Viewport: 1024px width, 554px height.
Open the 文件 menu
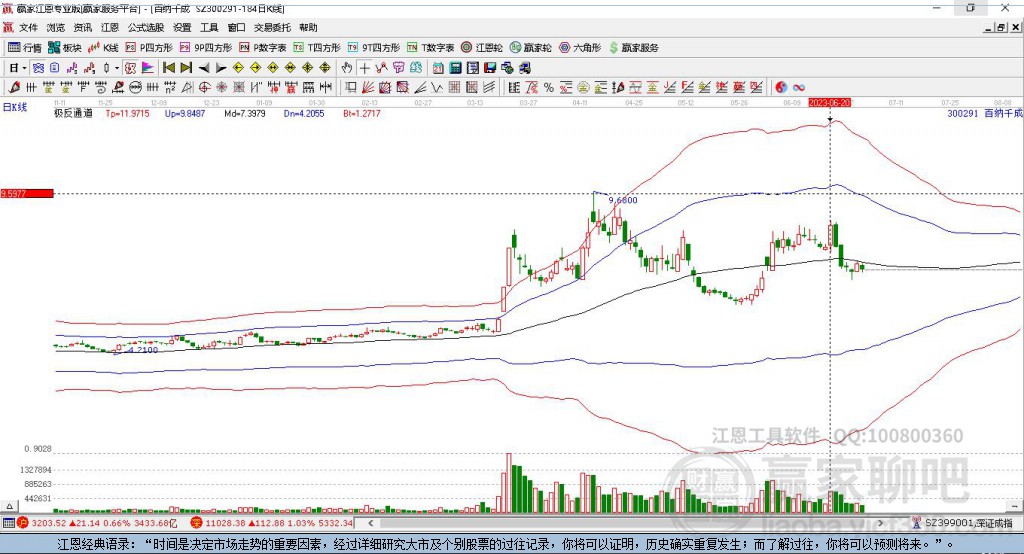point(28,27)
